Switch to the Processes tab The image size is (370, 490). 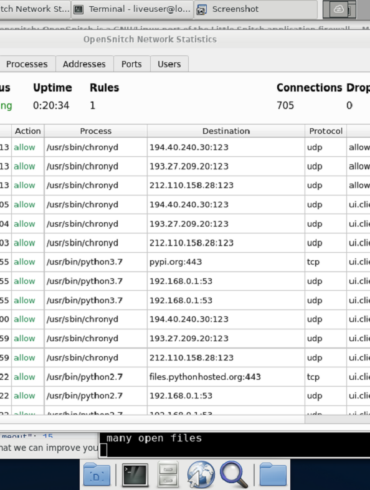pyautogui.click(x=27, y=64)
